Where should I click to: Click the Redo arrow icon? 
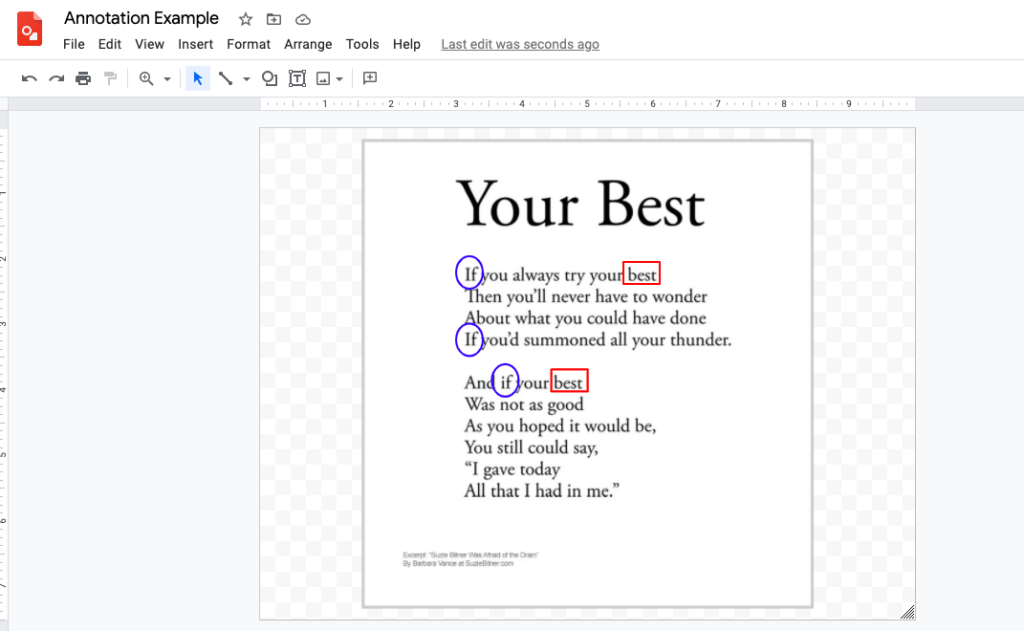pyautogui.click(x=56, y=79)
